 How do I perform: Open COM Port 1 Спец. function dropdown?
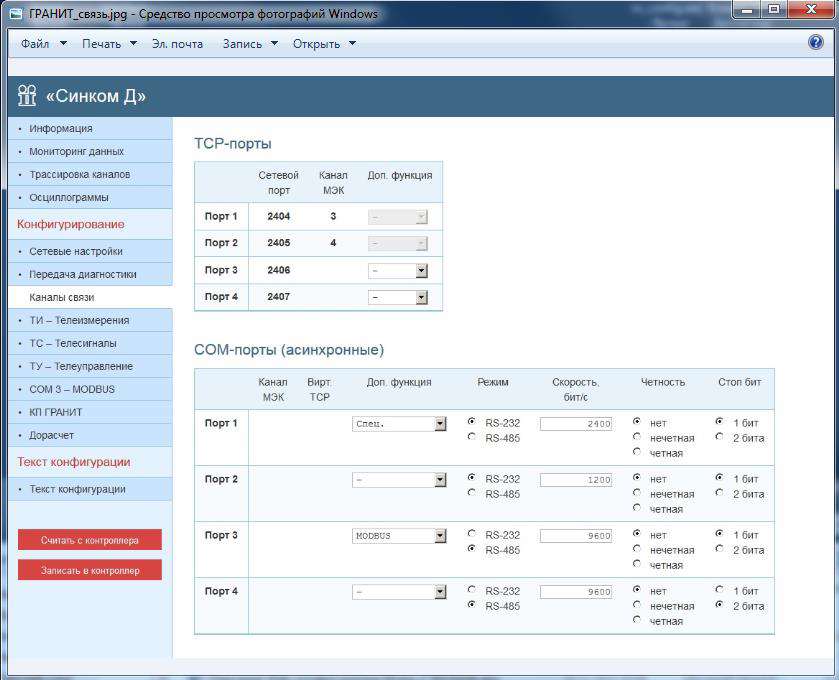tap(440, 424)
